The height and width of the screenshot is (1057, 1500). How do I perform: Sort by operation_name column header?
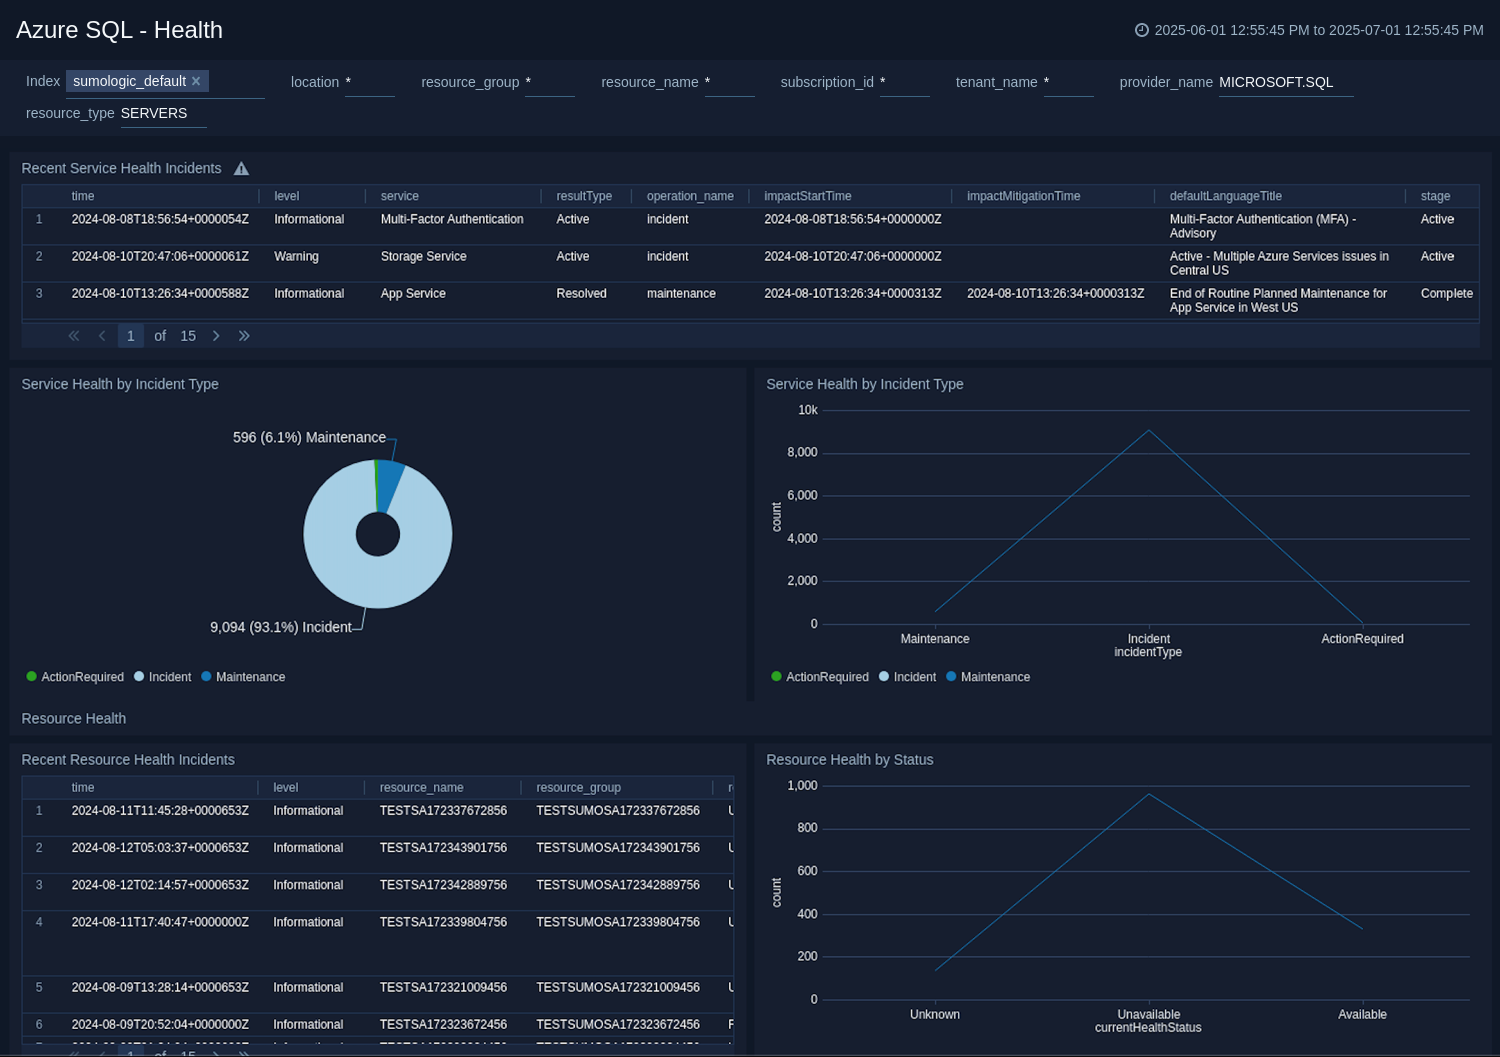point(690,196)
